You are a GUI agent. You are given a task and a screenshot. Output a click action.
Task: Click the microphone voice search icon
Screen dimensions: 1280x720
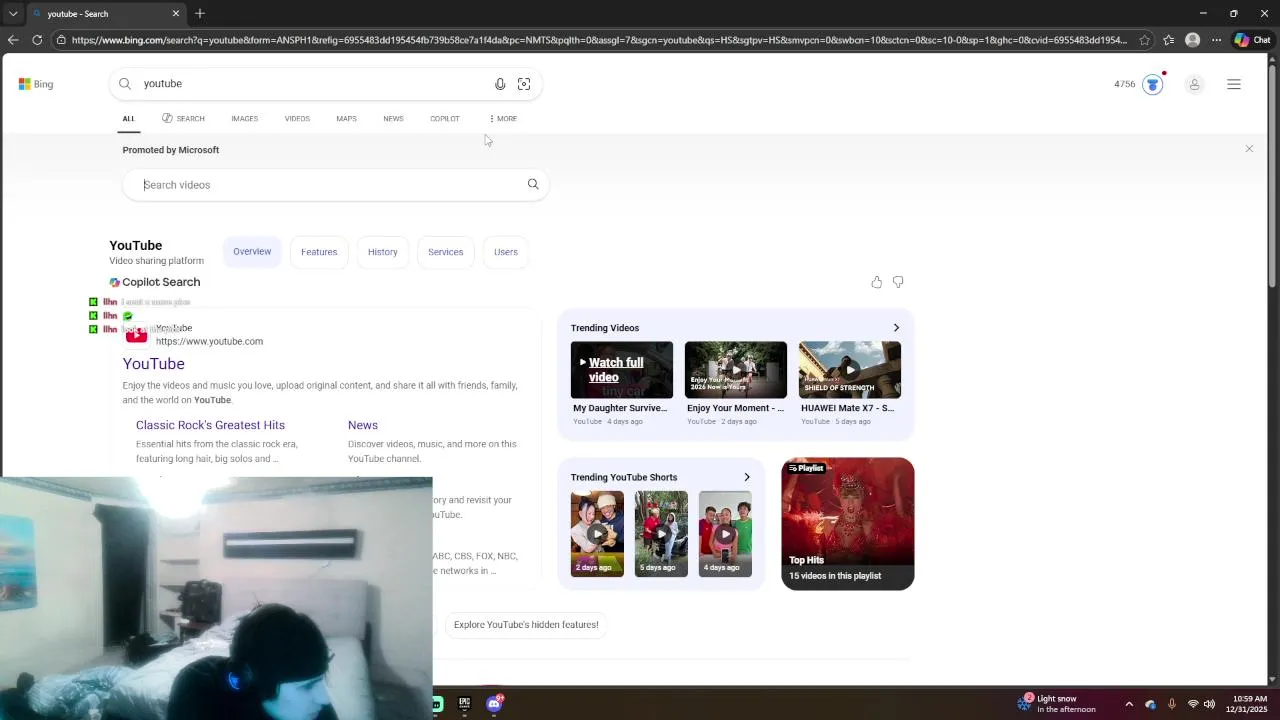point(500,84)
